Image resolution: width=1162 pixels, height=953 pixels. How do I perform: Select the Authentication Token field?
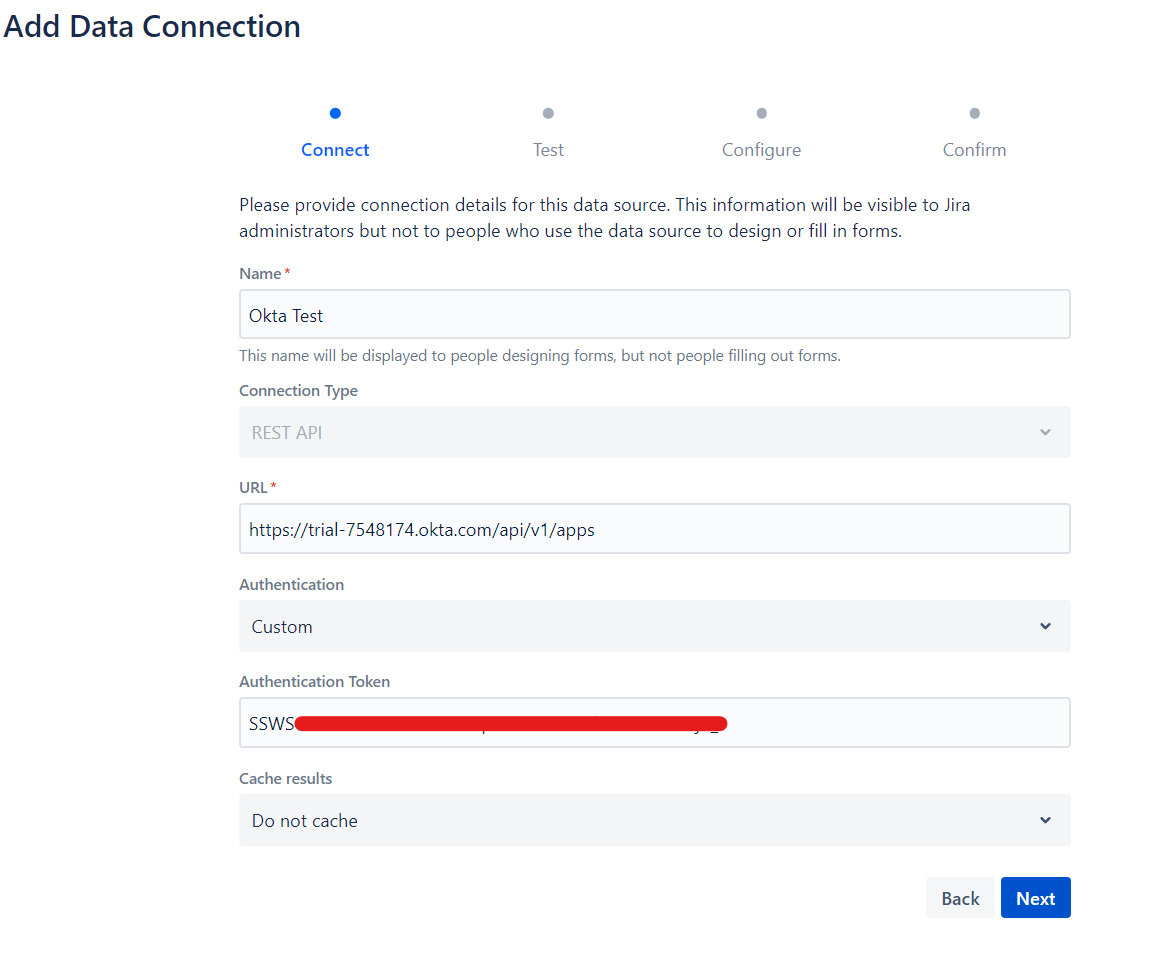pos(654,723)
